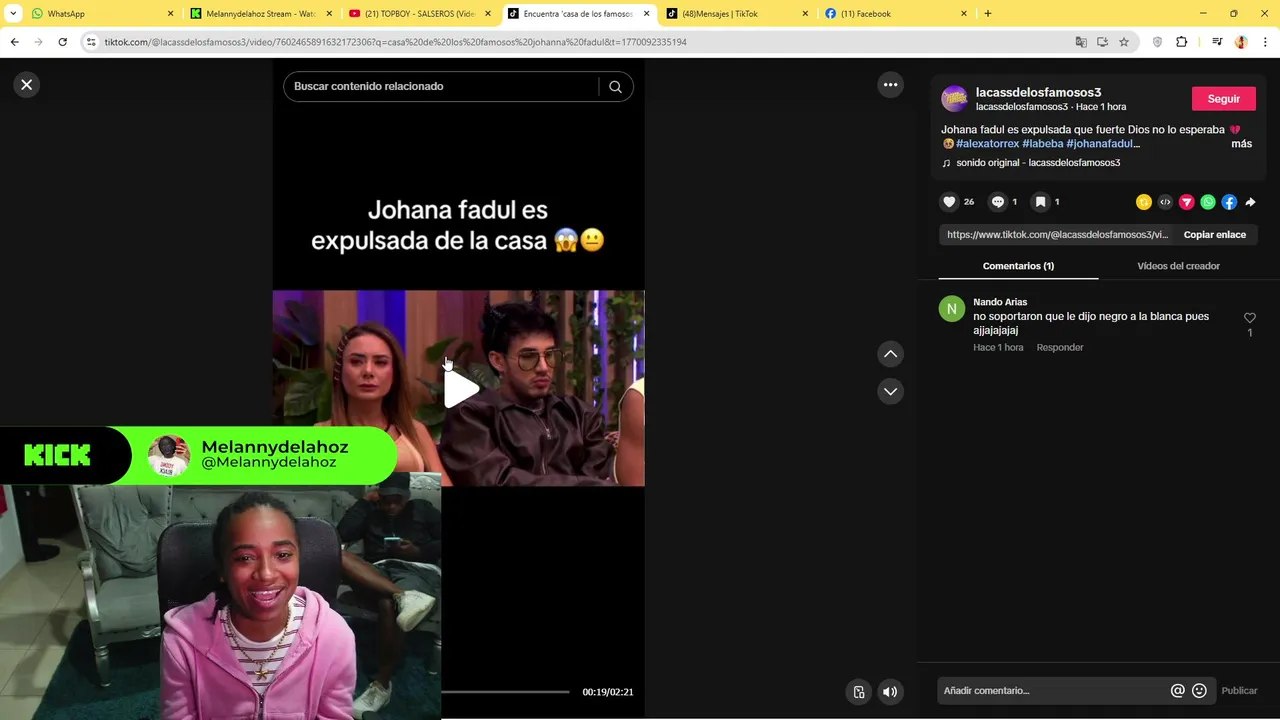Seek in the video progress bar
This screenshot has width=1280, height=720.
tap(505, 692)
